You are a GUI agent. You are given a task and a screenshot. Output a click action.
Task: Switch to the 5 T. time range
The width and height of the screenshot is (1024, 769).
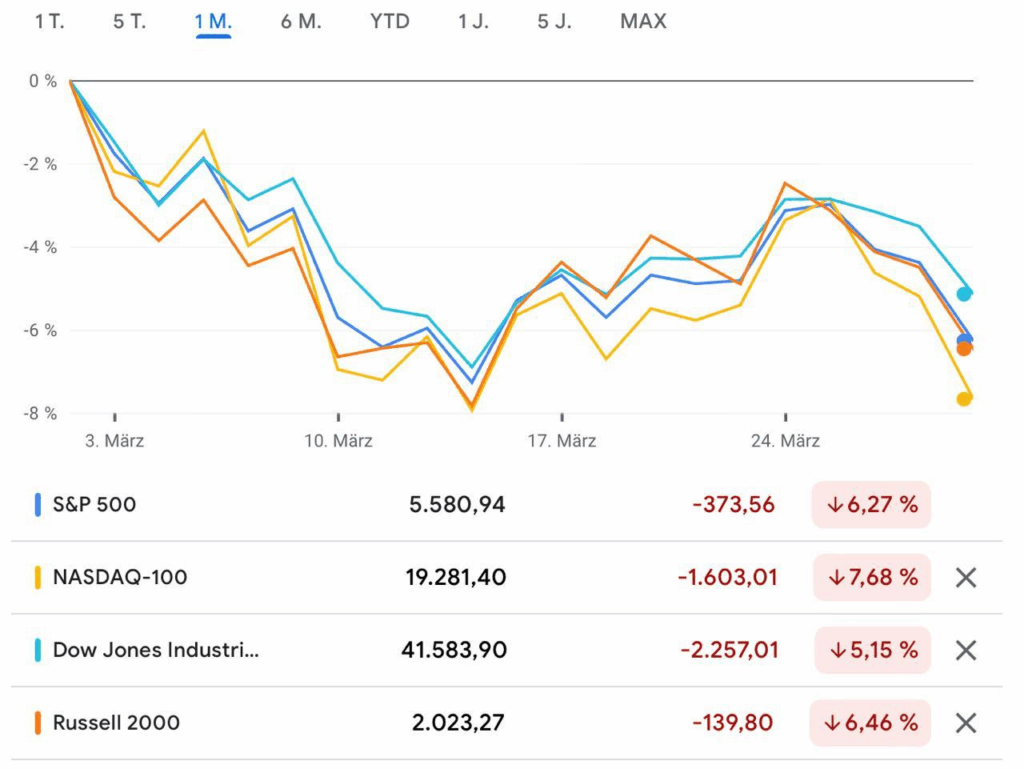[x=130, y=22]
